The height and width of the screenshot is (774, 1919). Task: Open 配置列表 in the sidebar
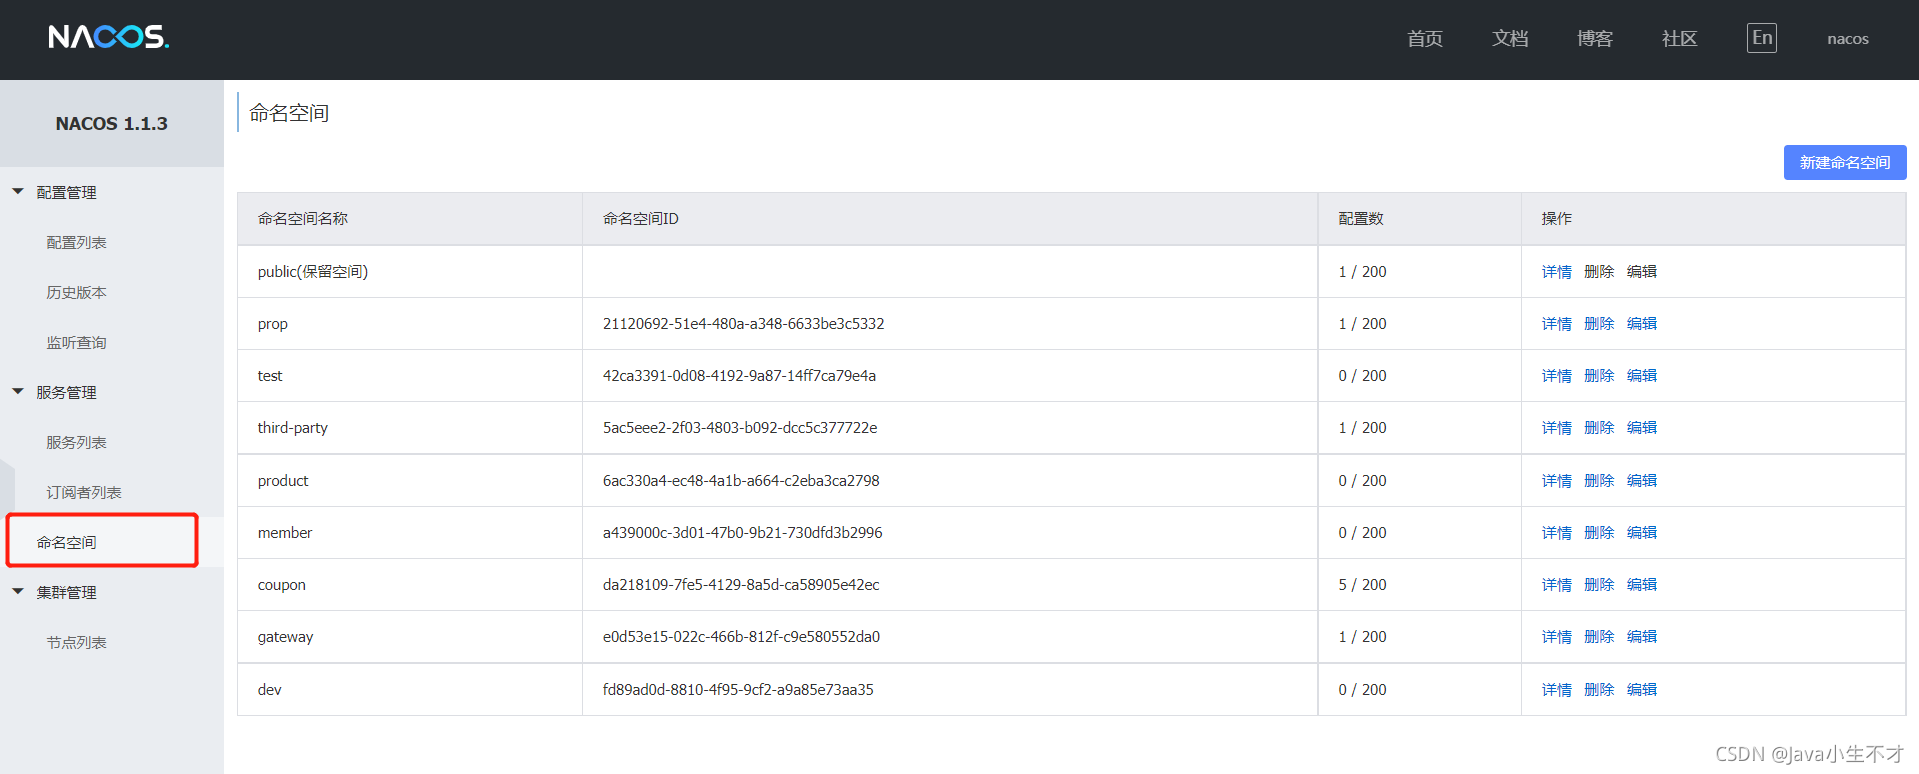76,242
